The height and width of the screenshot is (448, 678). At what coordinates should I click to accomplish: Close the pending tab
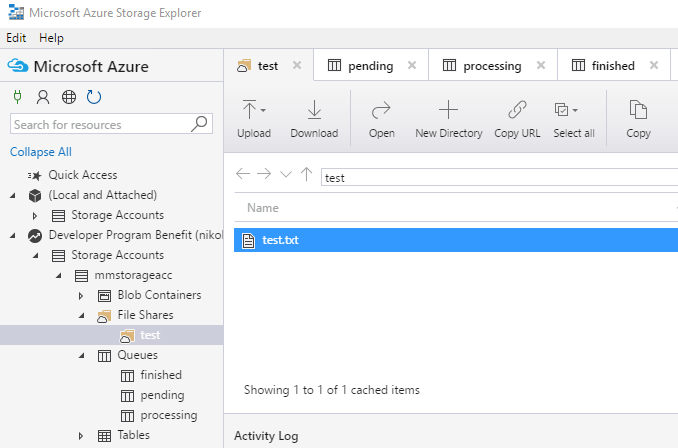[x=412, y=65]
